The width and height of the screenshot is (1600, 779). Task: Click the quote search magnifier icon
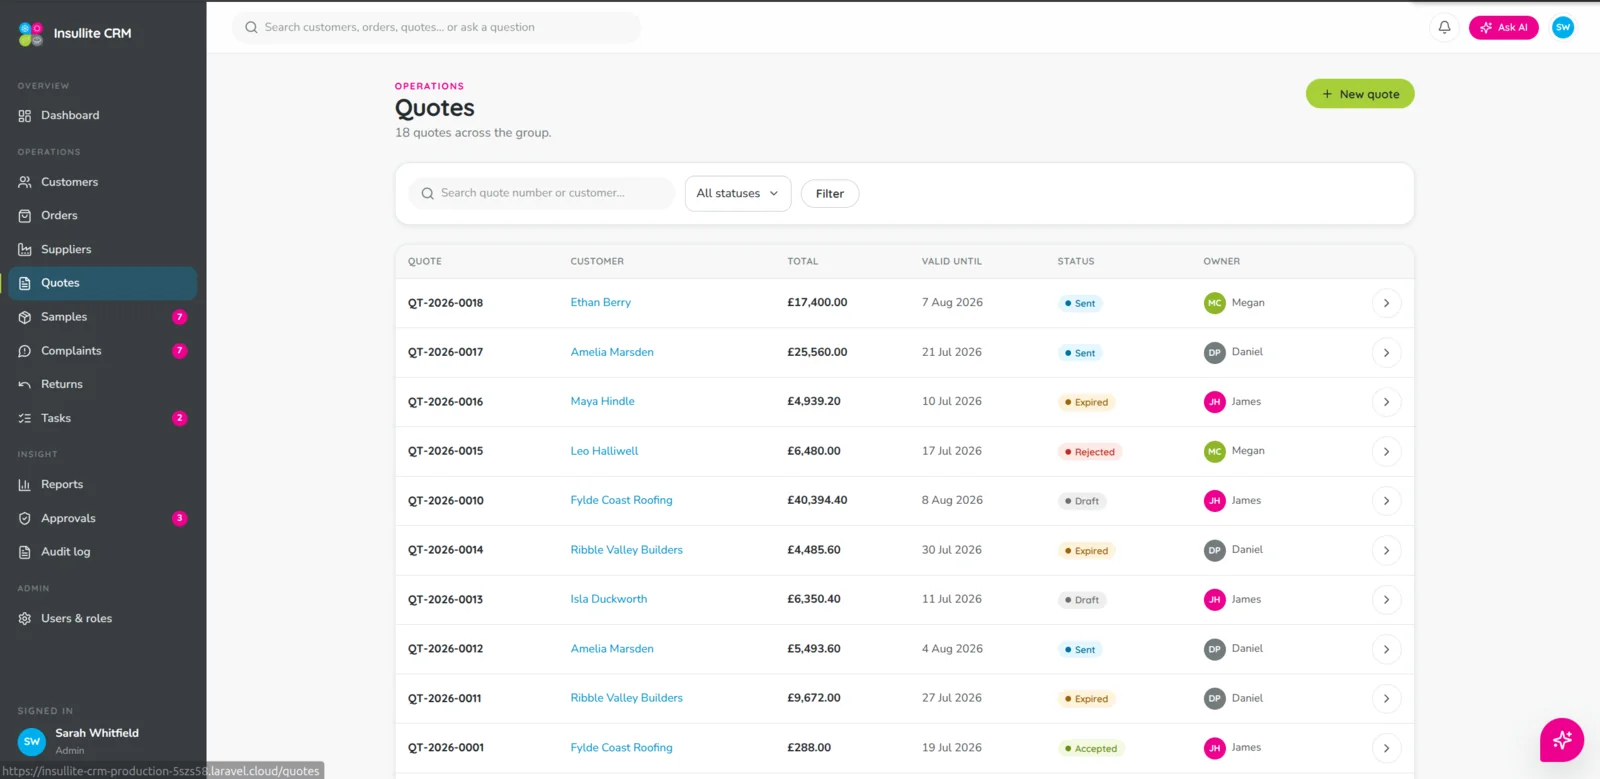427,194
